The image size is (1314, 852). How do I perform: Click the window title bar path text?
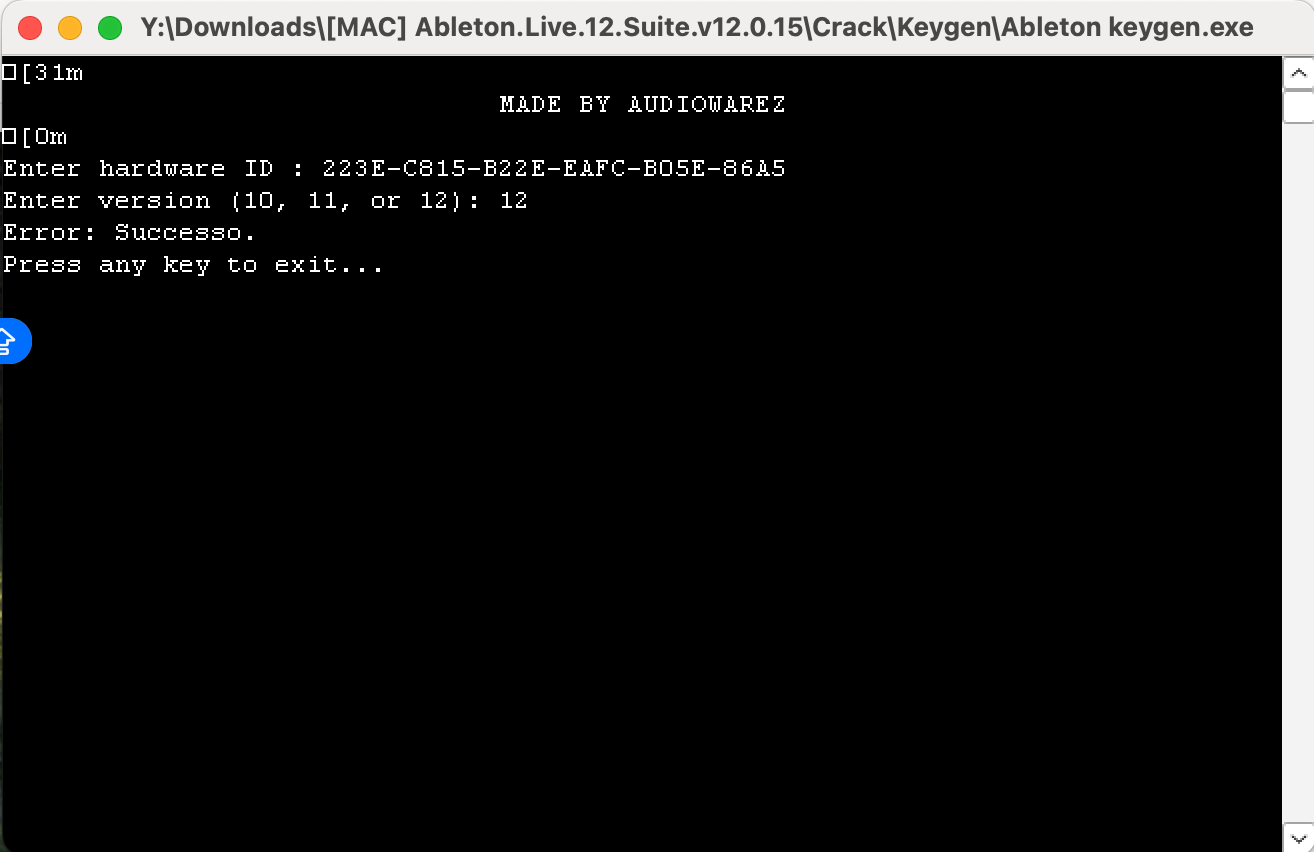click(697, 28)
